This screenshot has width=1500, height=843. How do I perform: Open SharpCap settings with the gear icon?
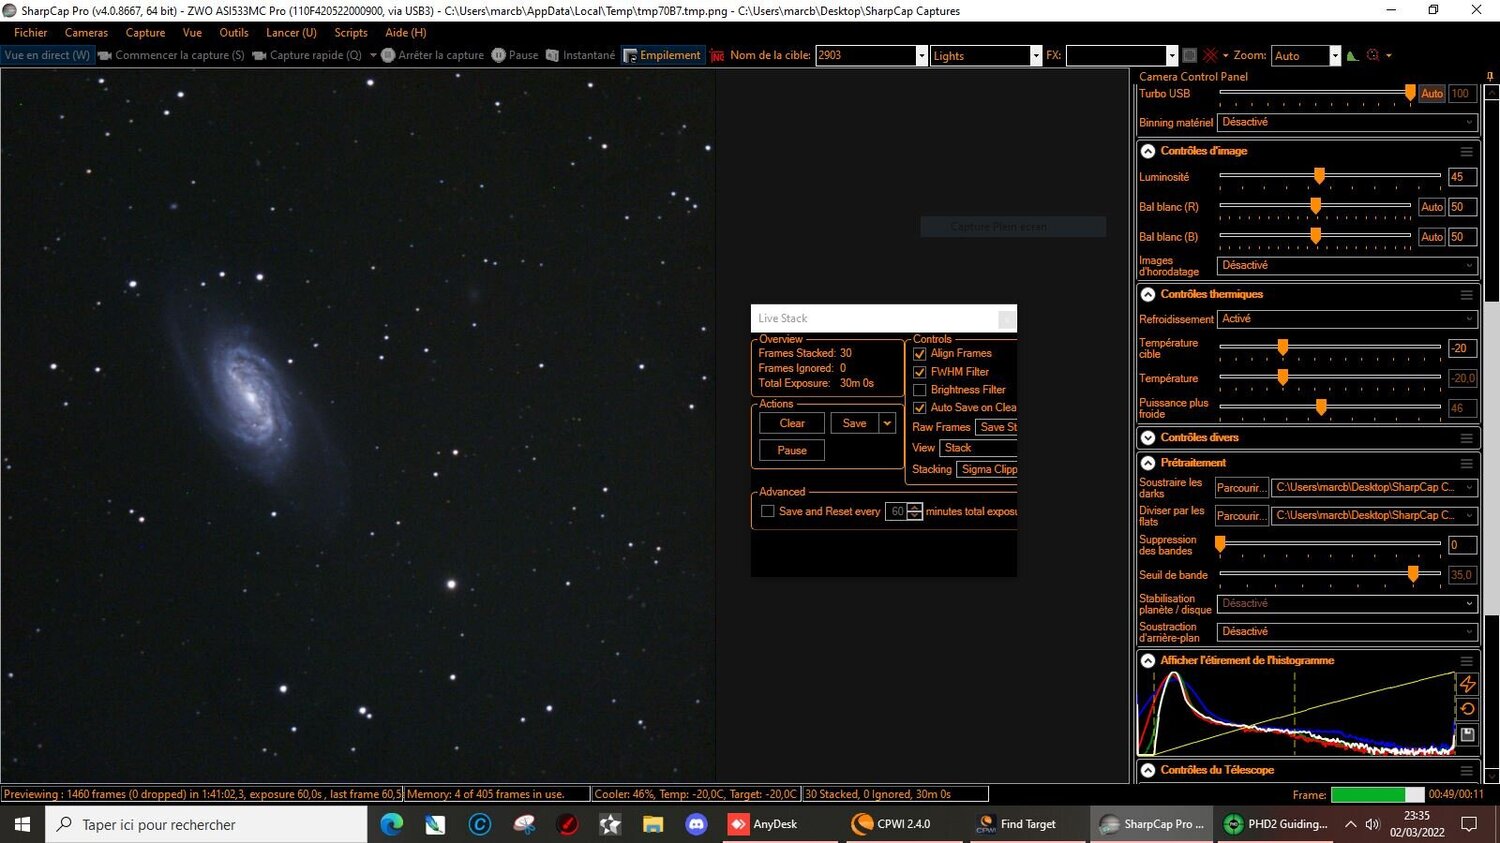coord(1372,55)
